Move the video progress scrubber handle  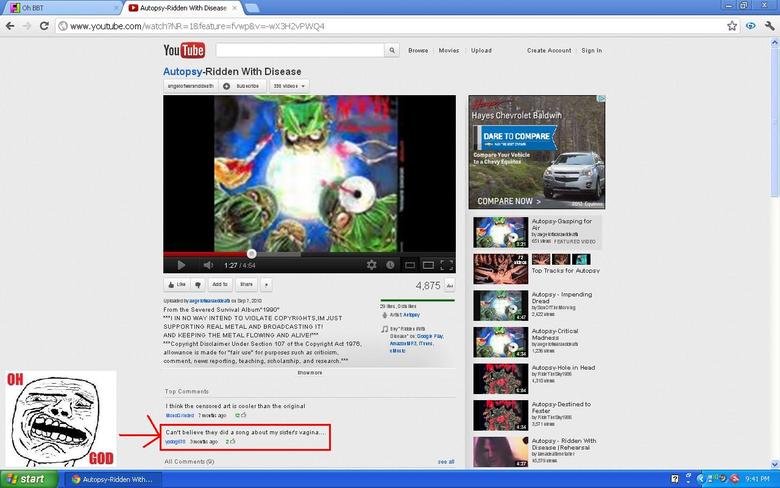252,254
